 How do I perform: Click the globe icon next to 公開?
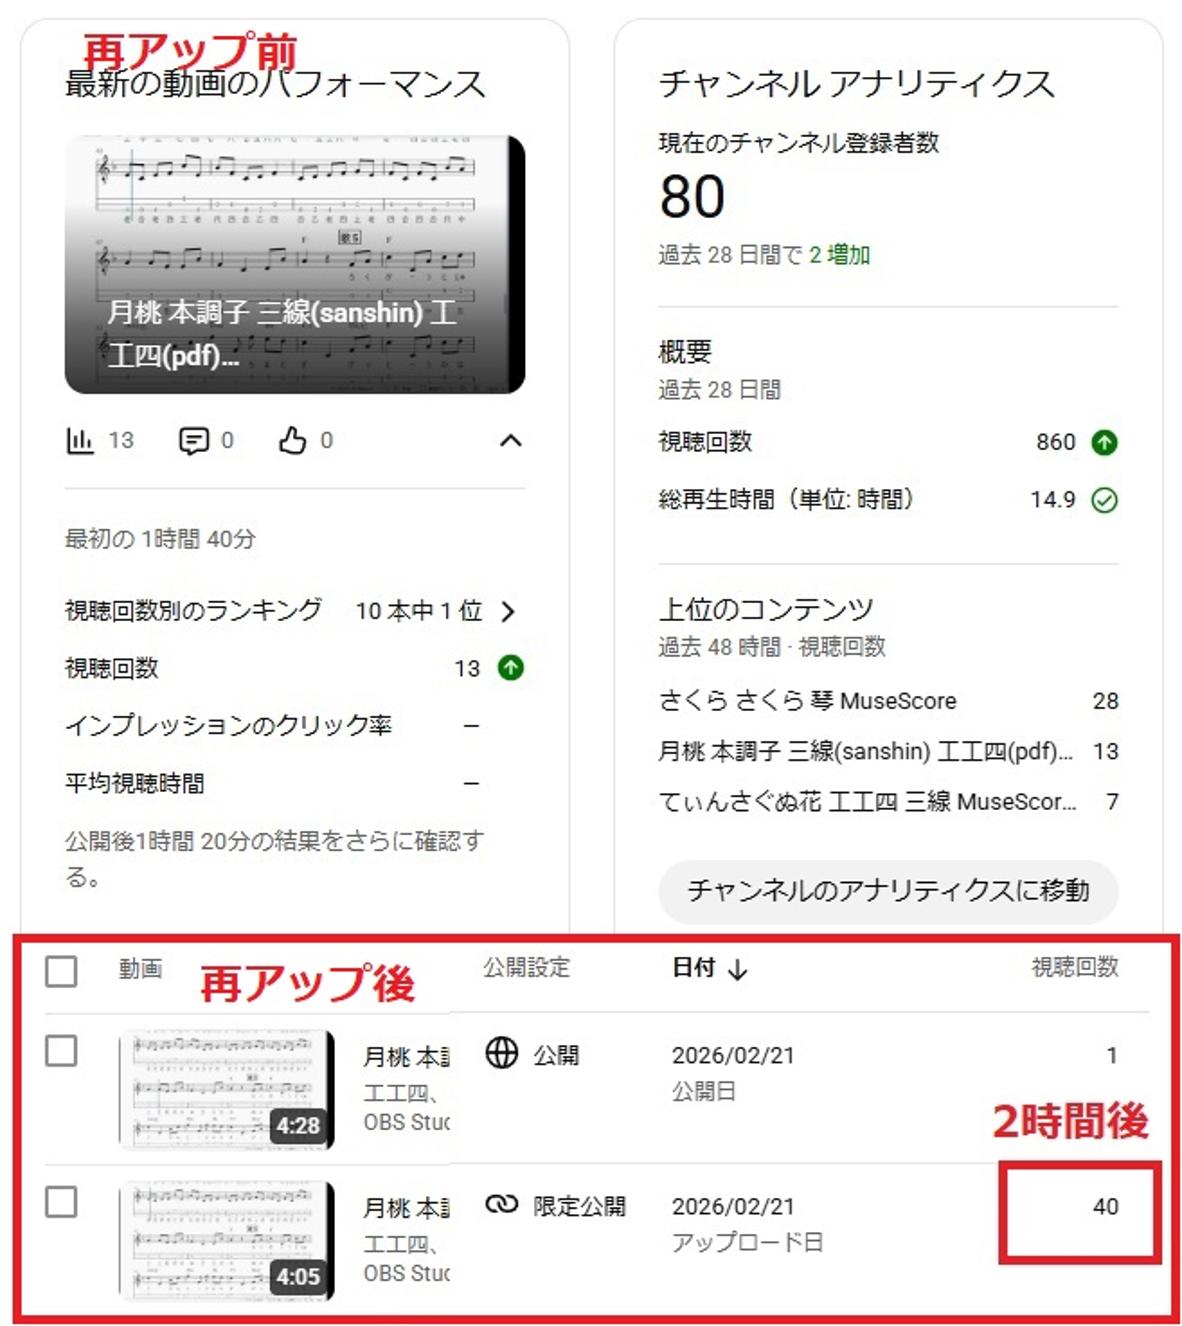point(501,1053)
